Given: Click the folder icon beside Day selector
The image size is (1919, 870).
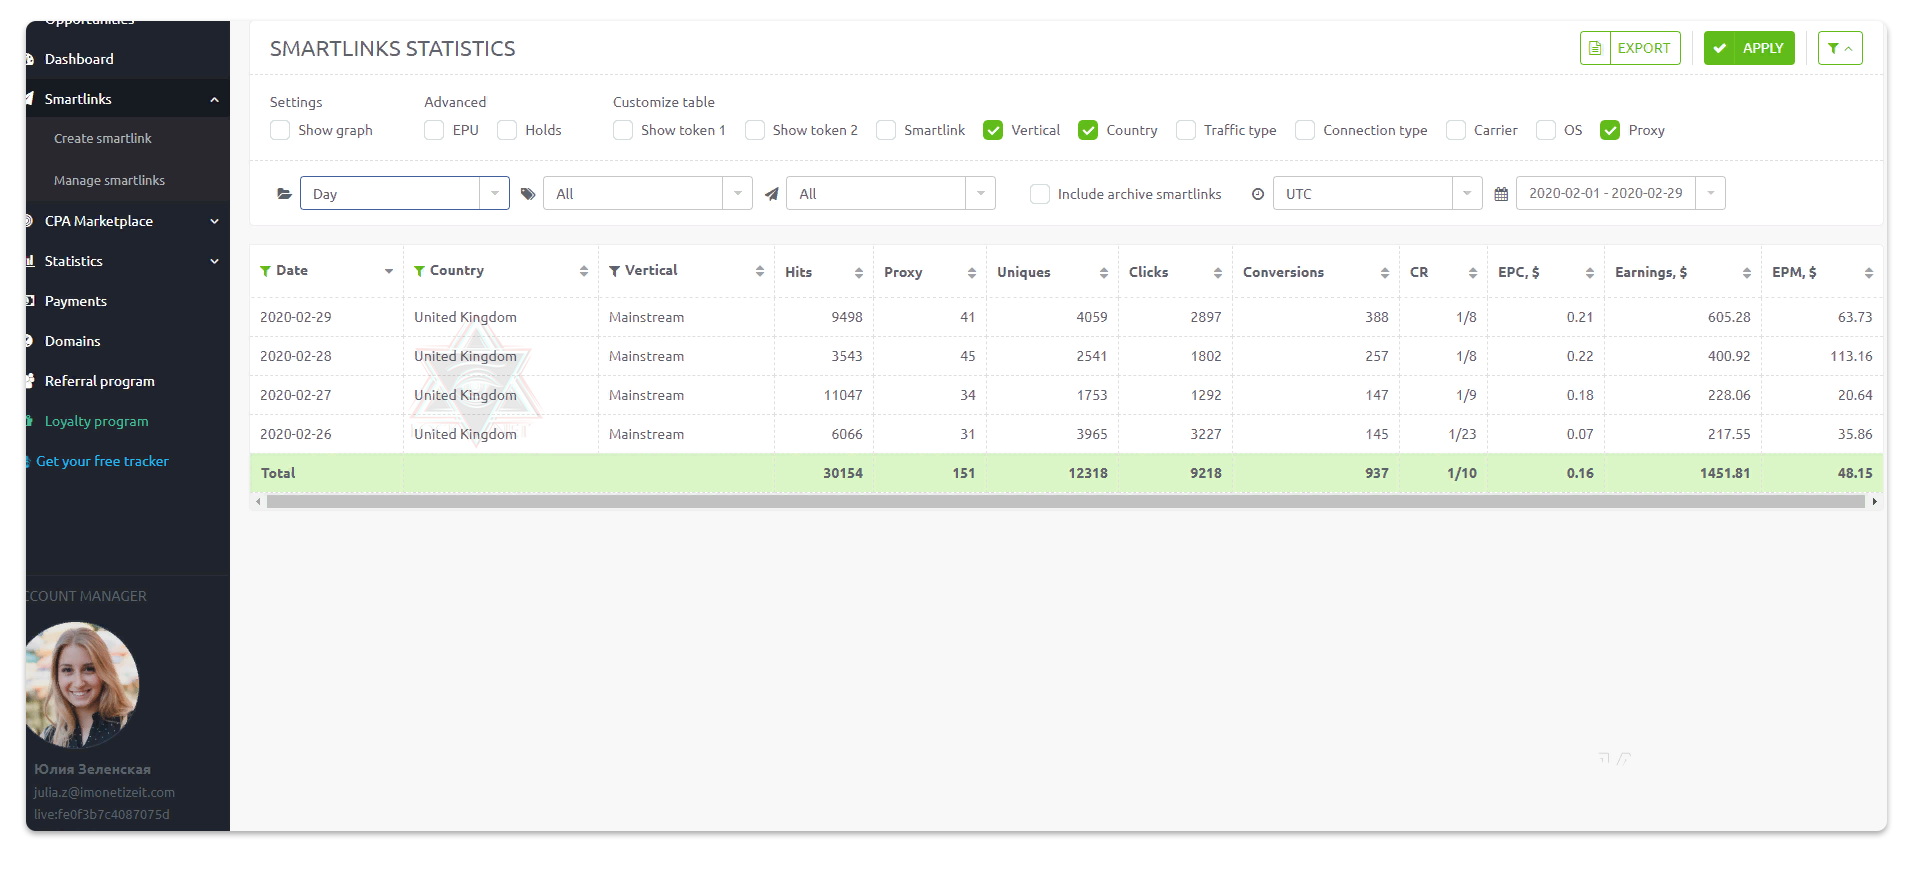Looking at the screenshot, I should click(x=284, y=194).
